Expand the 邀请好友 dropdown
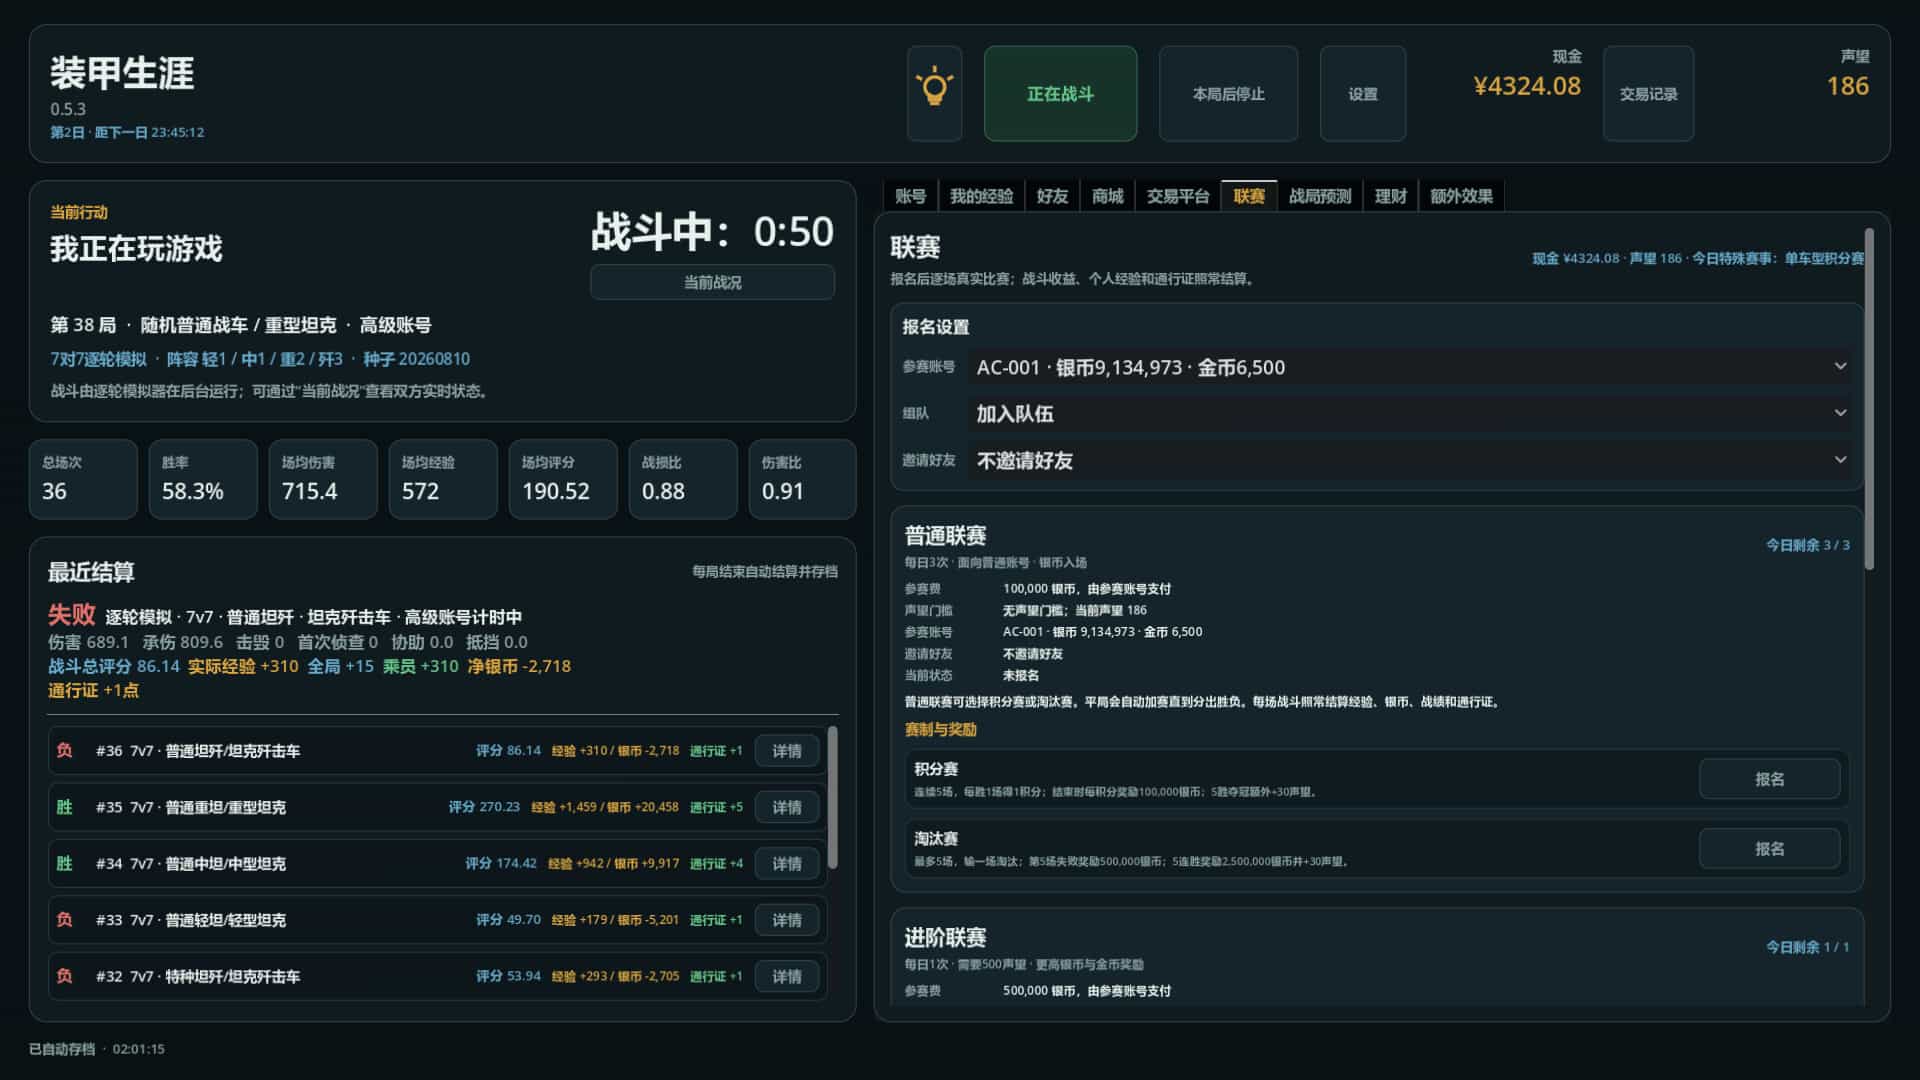 tap(1409, 460)
